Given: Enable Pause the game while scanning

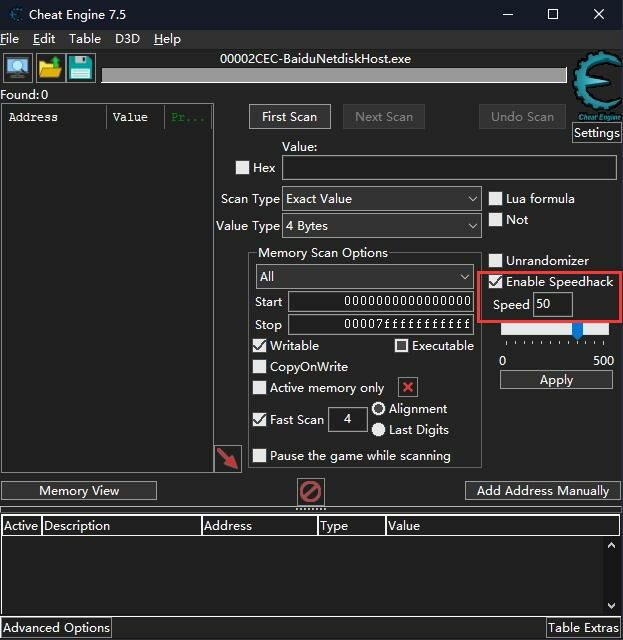Looking at the screenshot, I should pos(260,456).
